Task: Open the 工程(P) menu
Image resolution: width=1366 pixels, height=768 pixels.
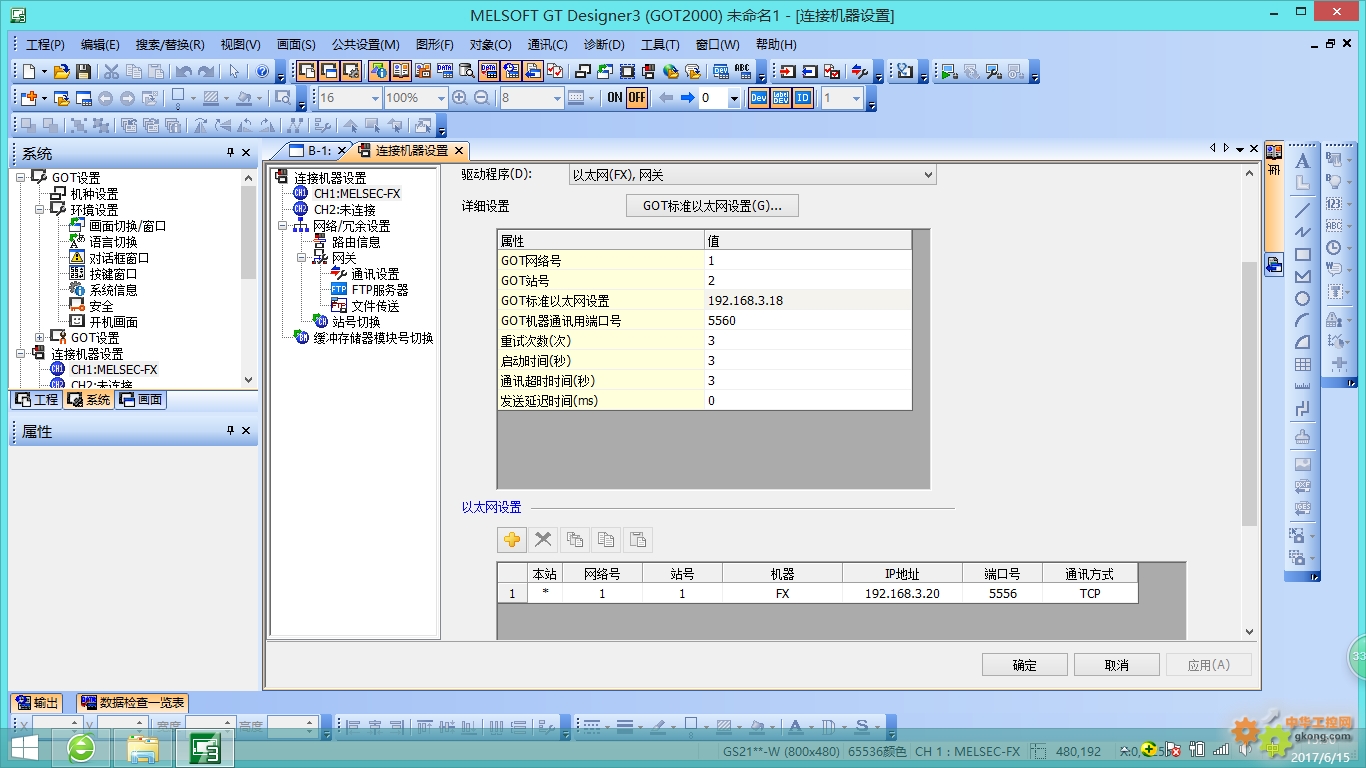Action: point(45,45)
